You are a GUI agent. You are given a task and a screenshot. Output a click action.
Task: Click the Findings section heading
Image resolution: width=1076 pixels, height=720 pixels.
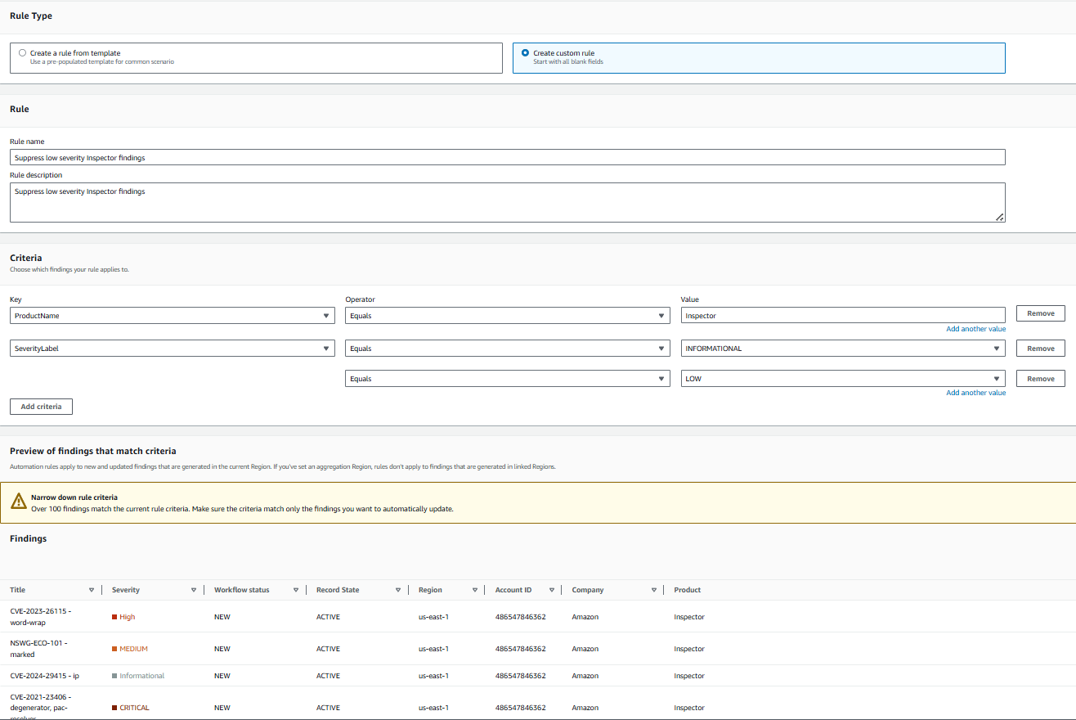click(x=28, y=539)
